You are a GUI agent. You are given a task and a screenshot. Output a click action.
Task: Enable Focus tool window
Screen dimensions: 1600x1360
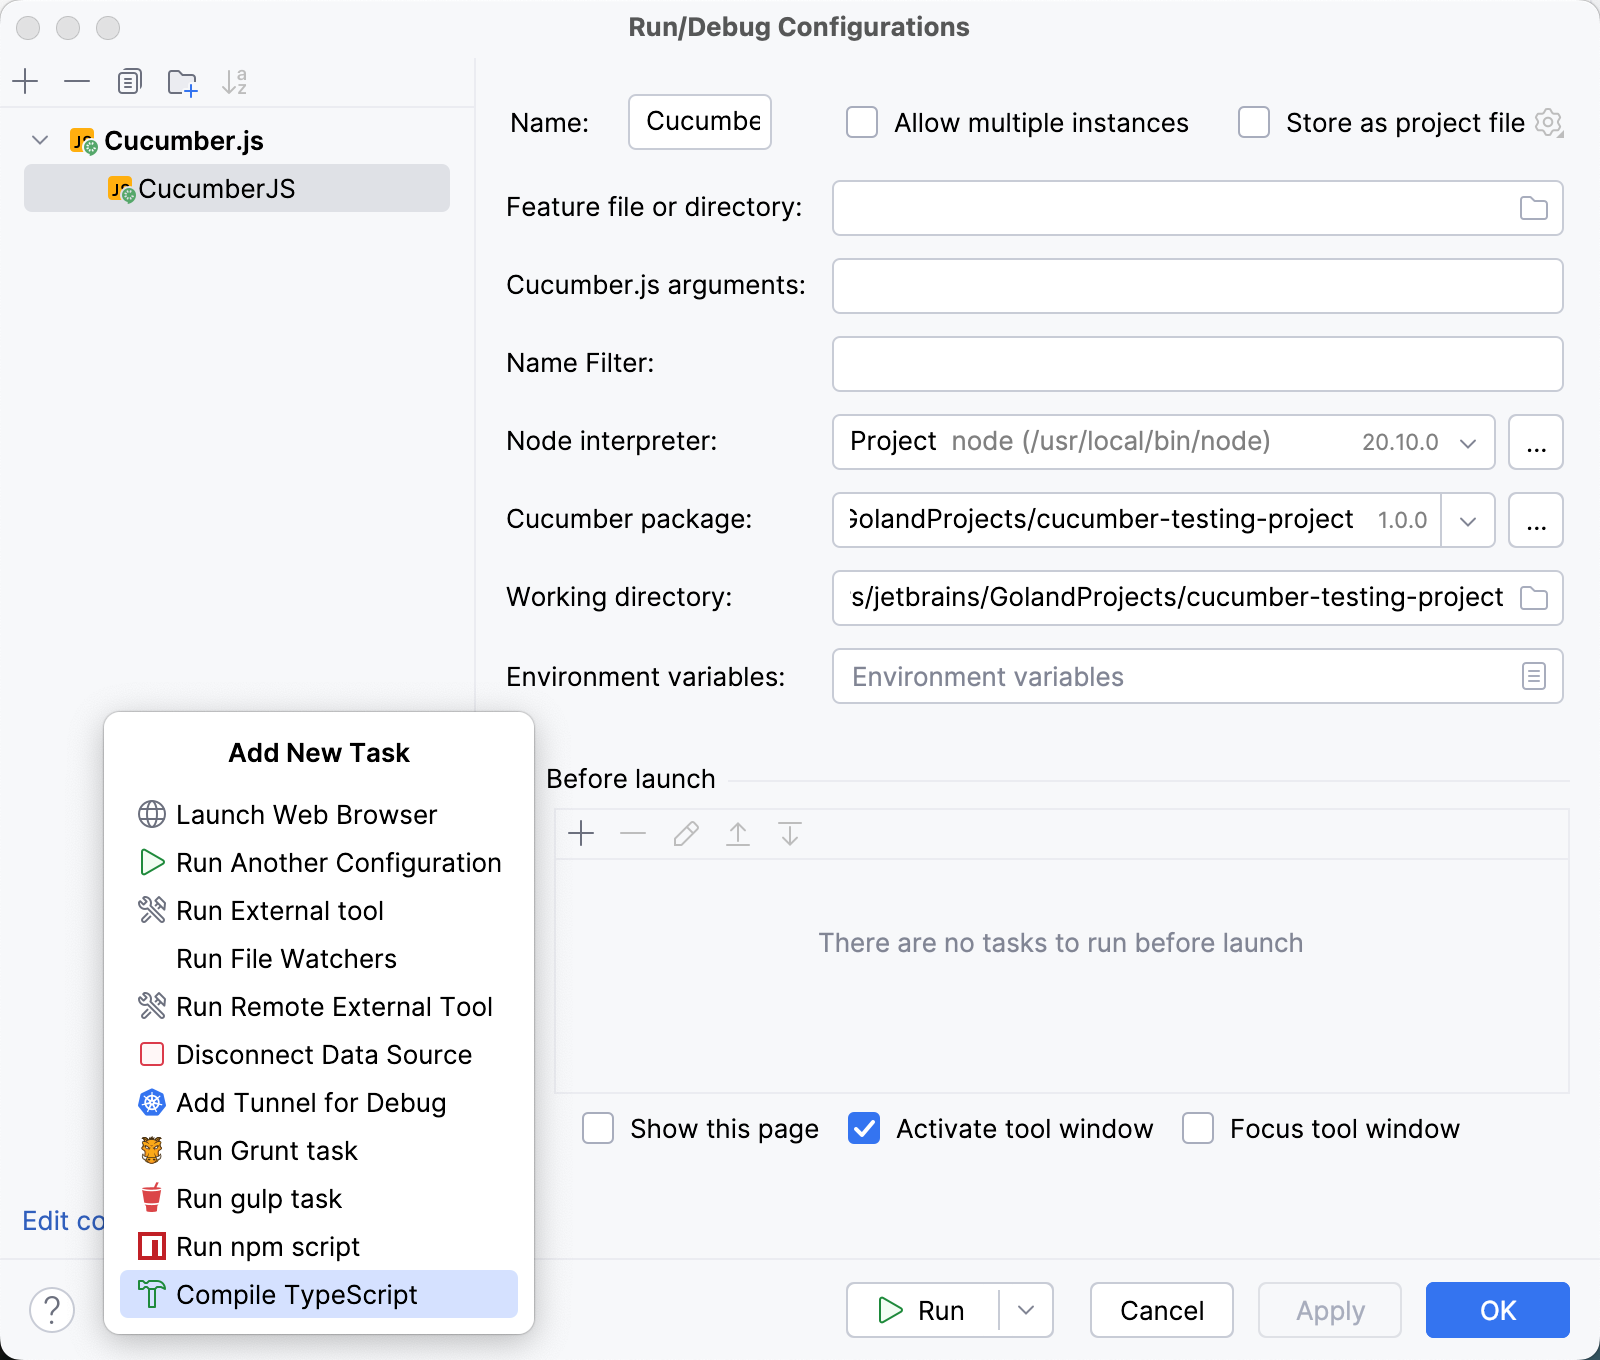(x=1198, y=1129)
